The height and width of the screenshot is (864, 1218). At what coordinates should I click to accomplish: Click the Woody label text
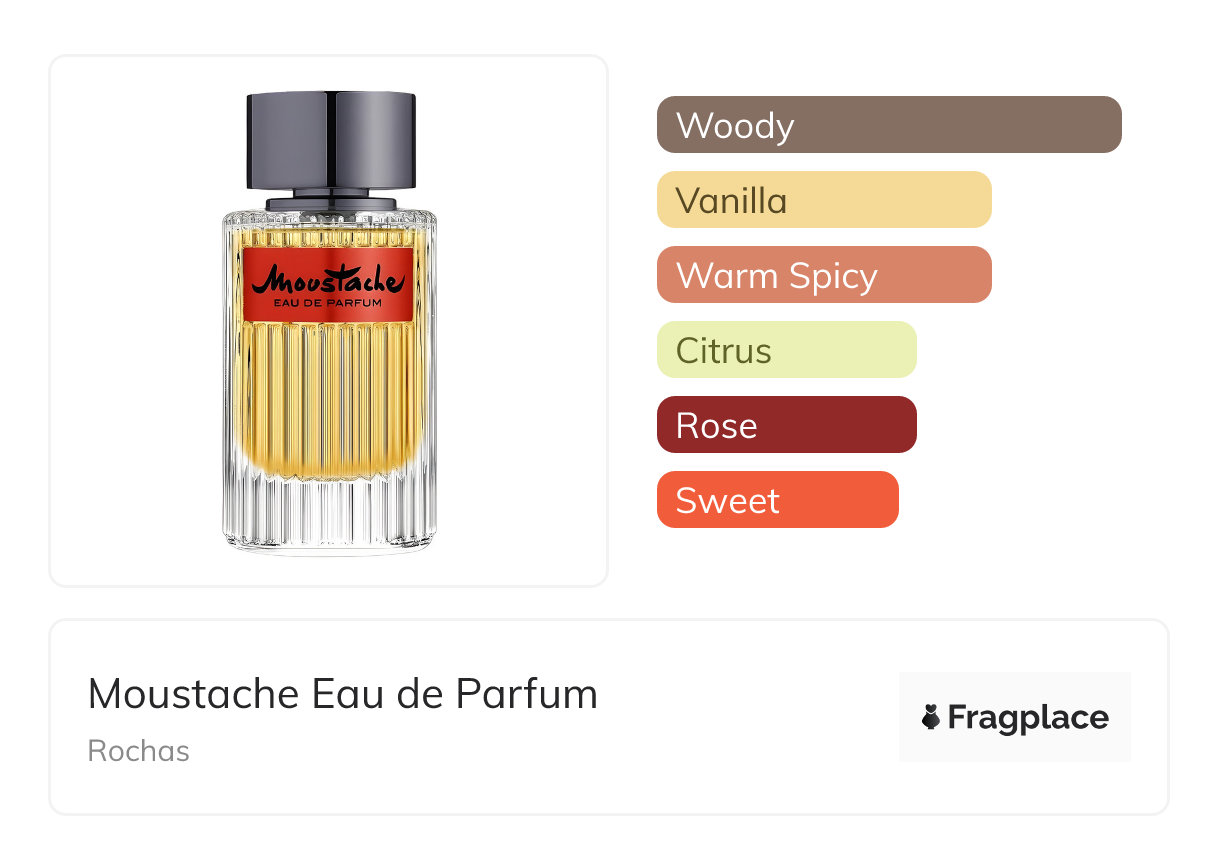735,126
